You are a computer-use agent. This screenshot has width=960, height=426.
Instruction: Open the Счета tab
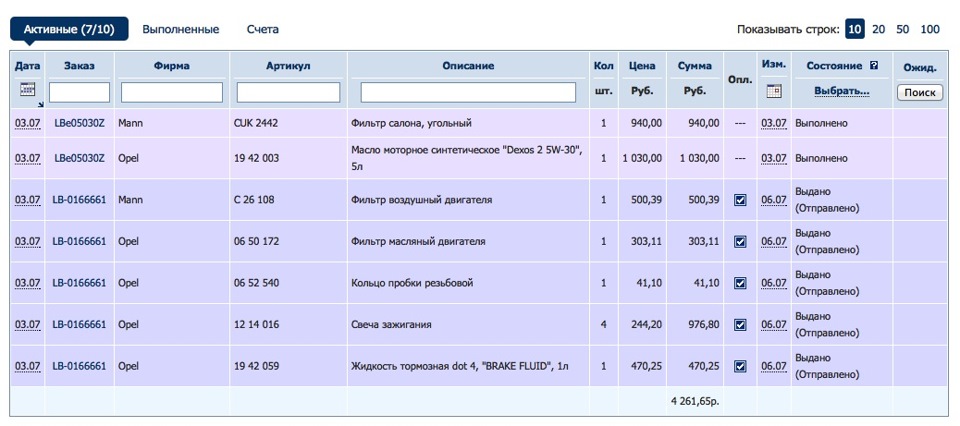coord(263,30)
